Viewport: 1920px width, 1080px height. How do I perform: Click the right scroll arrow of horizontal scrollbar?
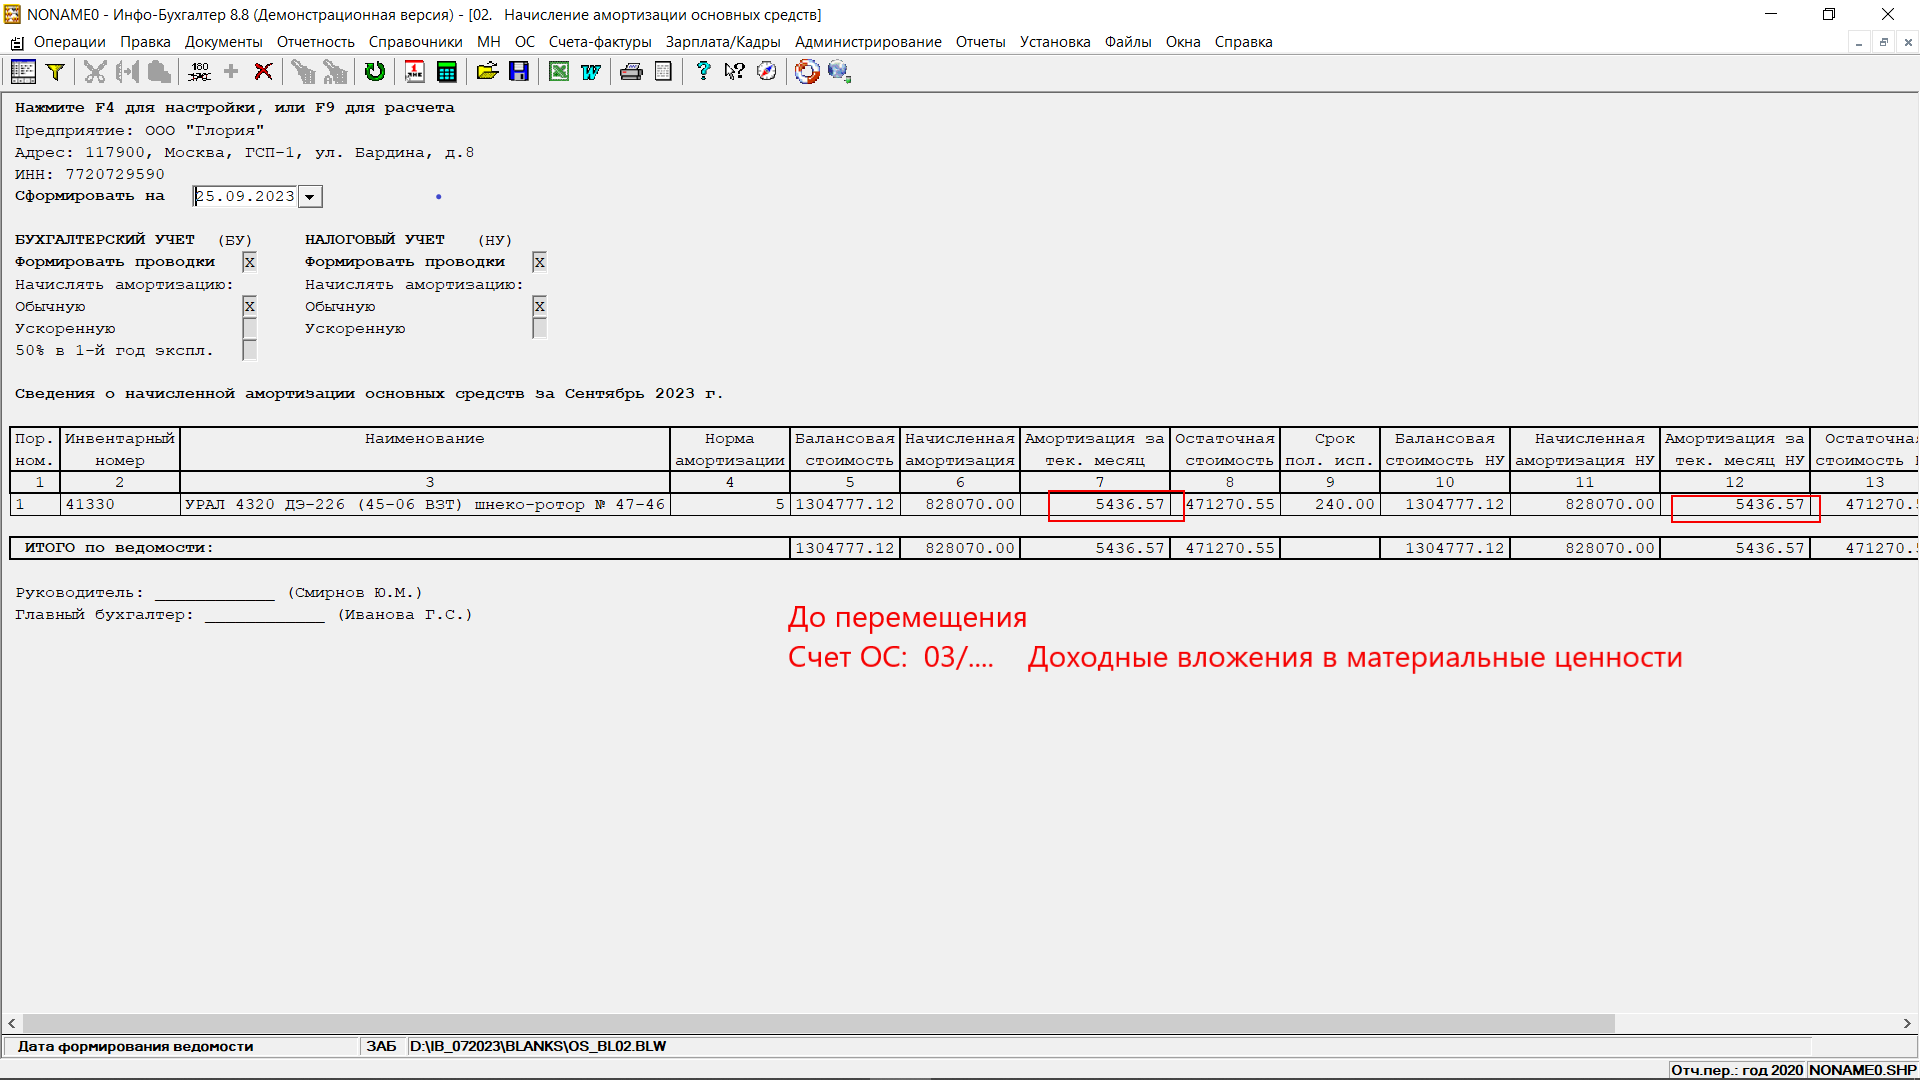(x=1907, y=1023)
